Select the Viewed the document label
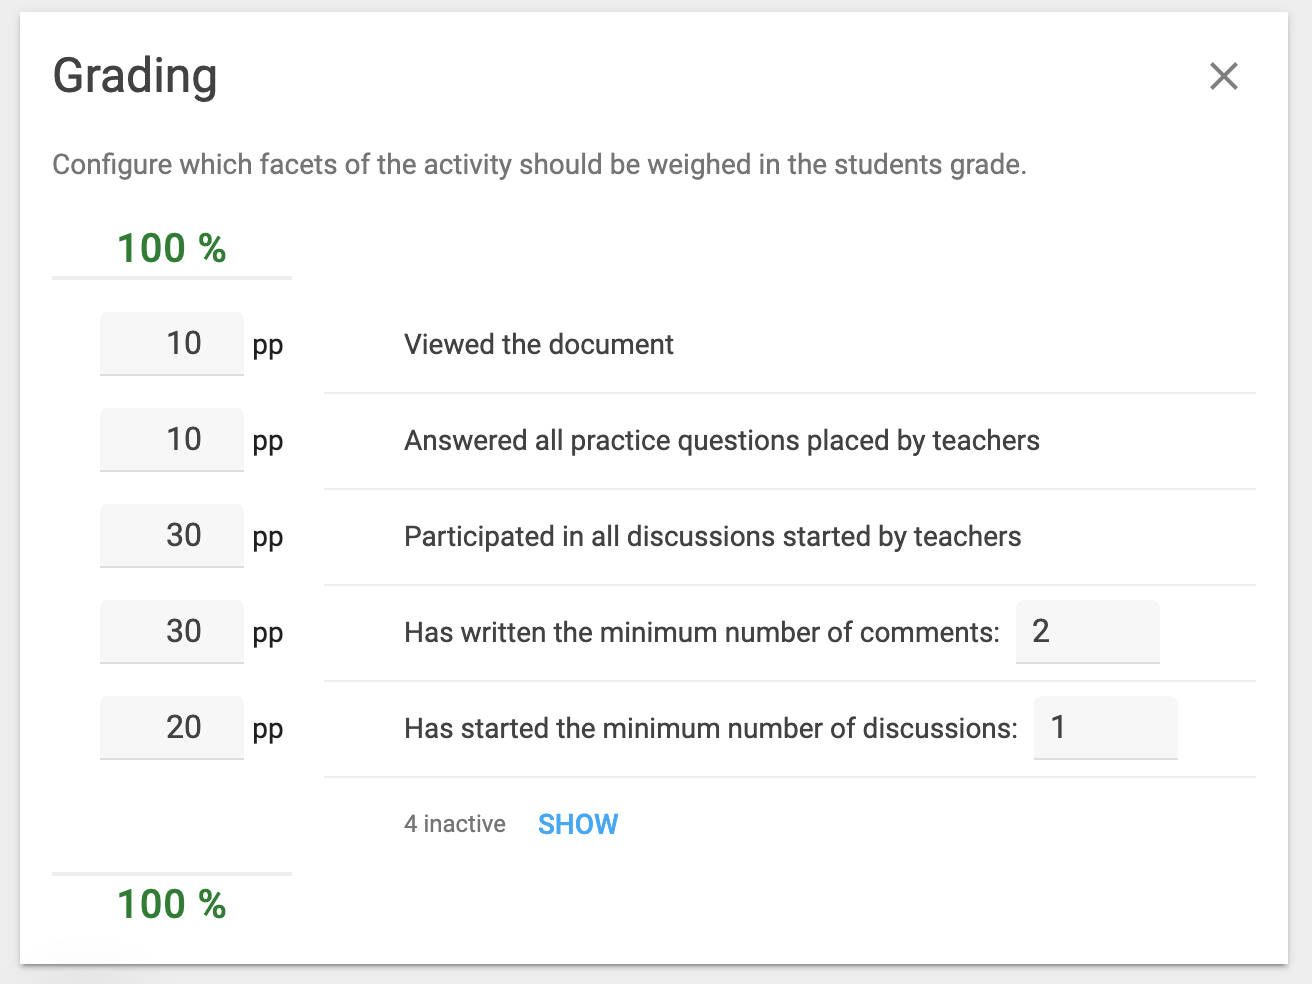Screen dimensions: 1312x984 [539, 344]
